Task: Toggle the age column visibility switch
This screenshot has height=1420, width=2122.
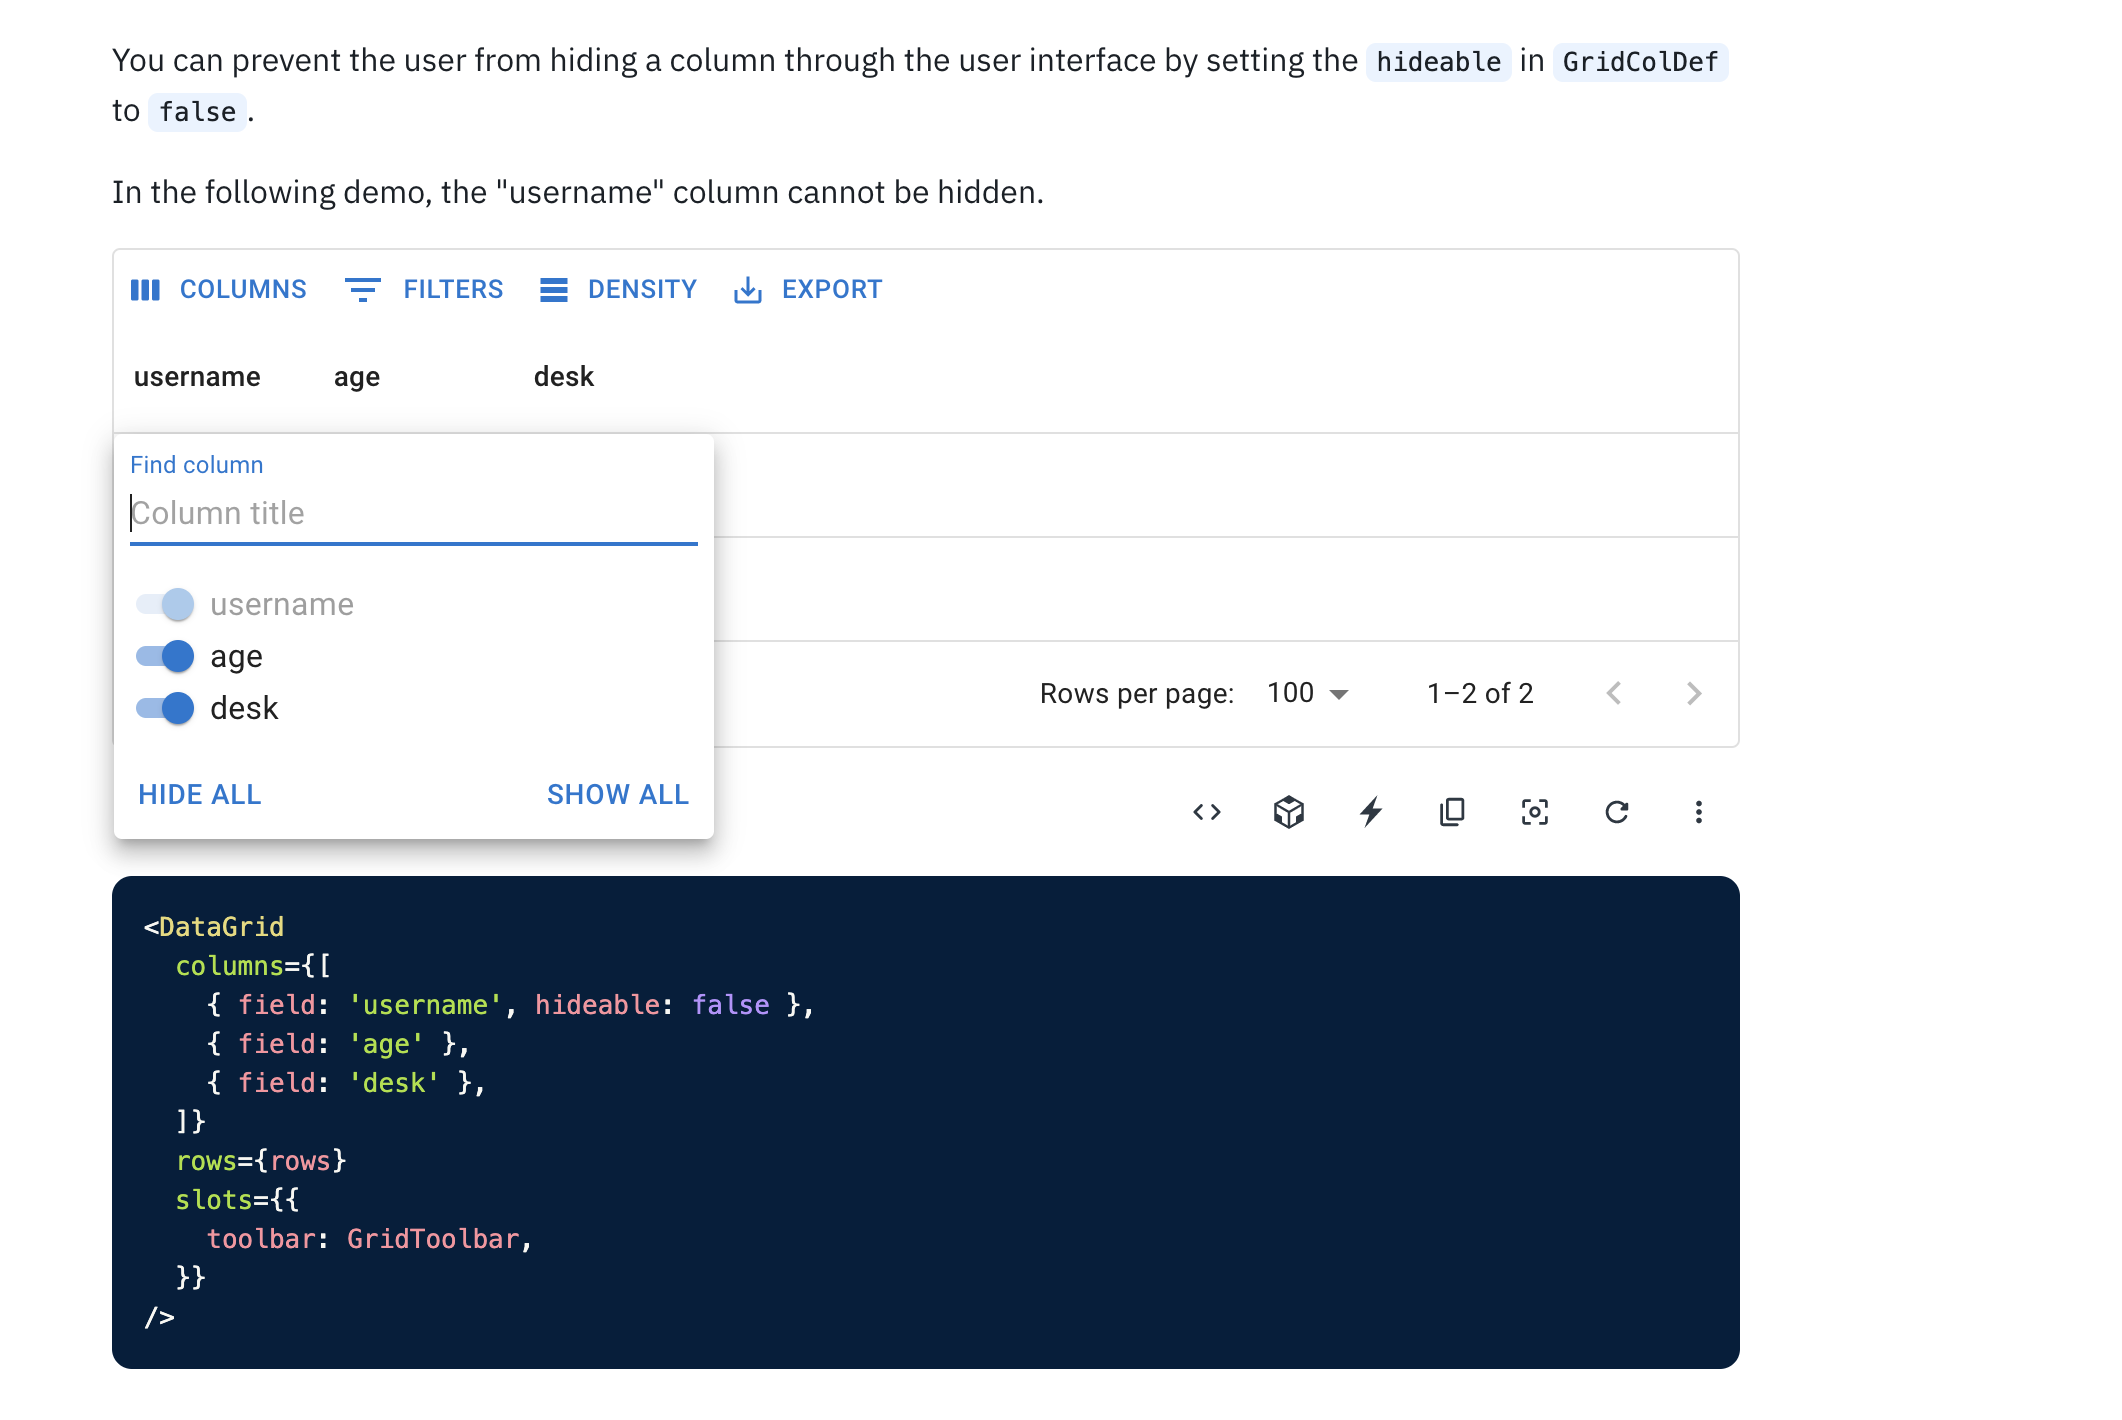Action: click(165, 656)
